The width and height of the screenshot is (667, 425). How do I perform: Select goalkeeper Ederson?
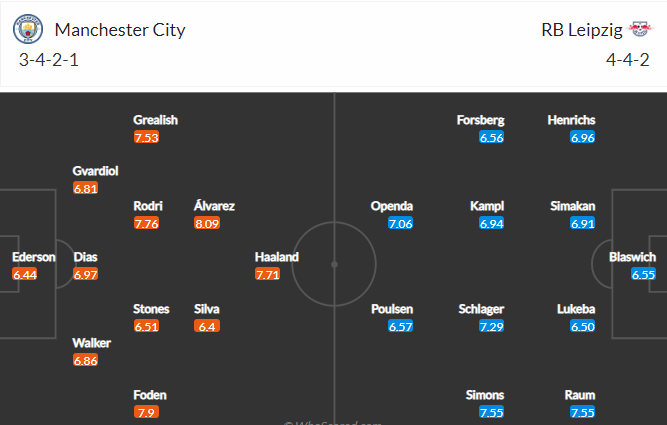click(34, 257)
